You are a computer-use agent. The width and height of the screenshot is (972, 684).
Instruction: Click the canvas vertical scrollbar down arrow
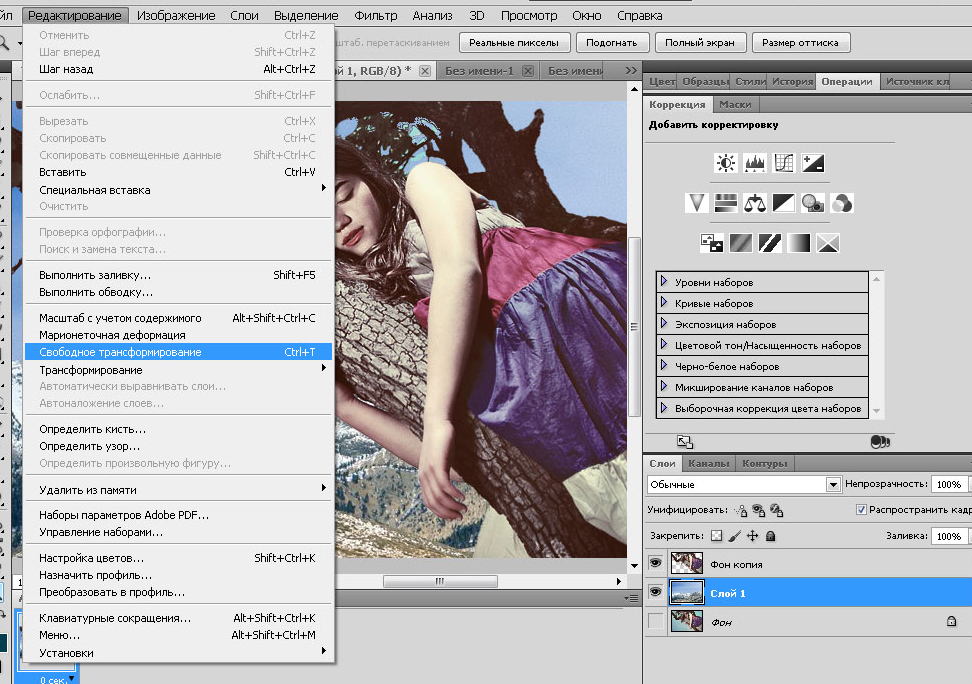[634, 566]
